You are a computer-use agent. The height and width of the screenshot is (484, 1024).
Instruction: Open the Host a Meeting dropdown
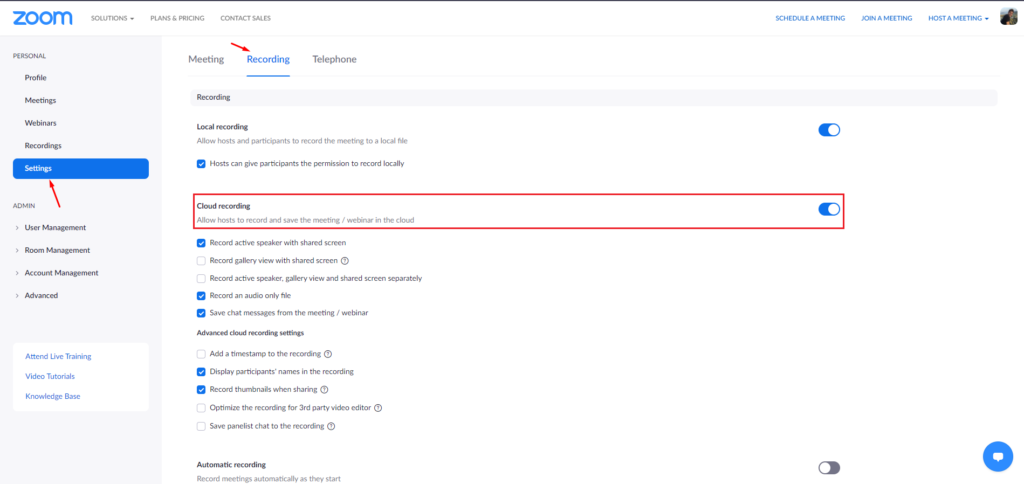pyautogui.click(x=958, y=18)
